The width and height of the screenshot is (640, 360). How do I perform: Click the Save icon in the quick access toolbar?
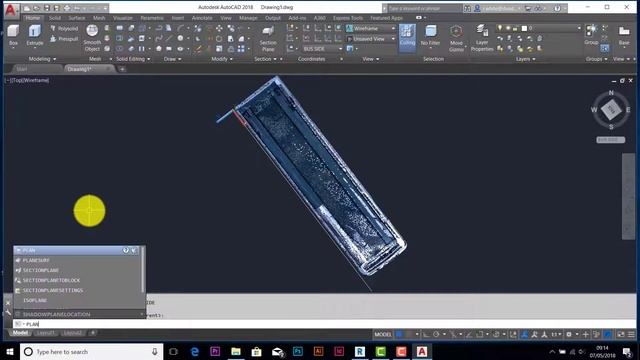point(47,8)
